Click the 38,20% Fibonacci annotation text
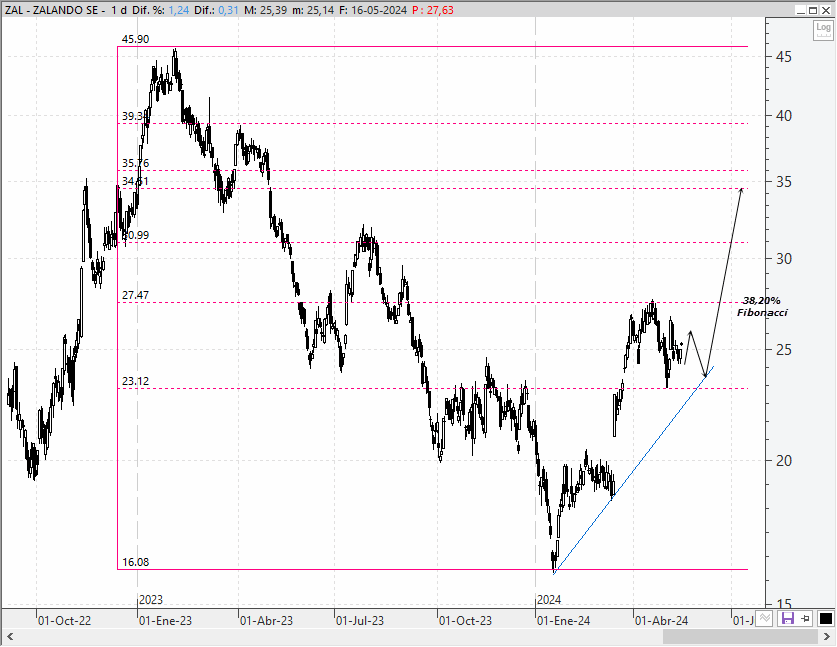 pyautogui.click(x=762, y=306)
